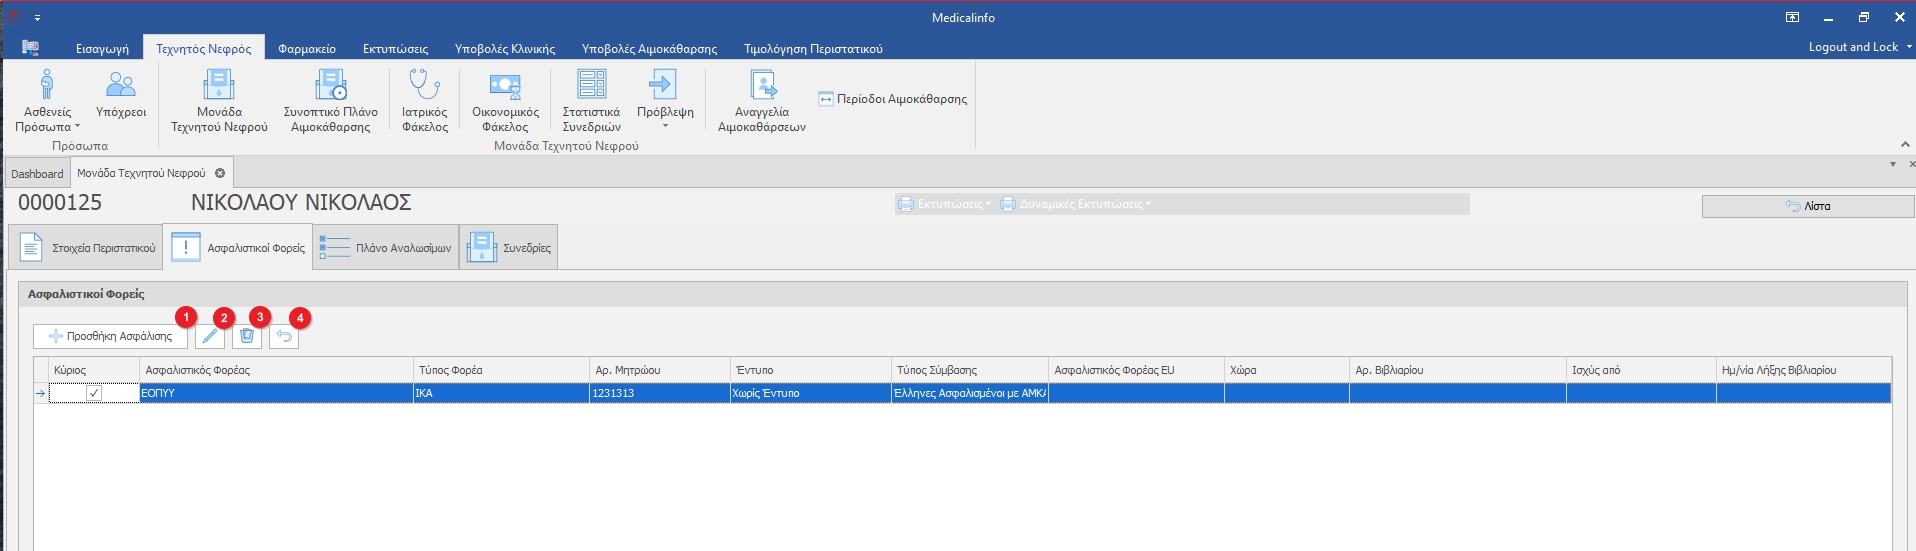
Task: Toggle the Κύριος checkbox for ΕΟΠΥΥ
Action: (93, 394)
